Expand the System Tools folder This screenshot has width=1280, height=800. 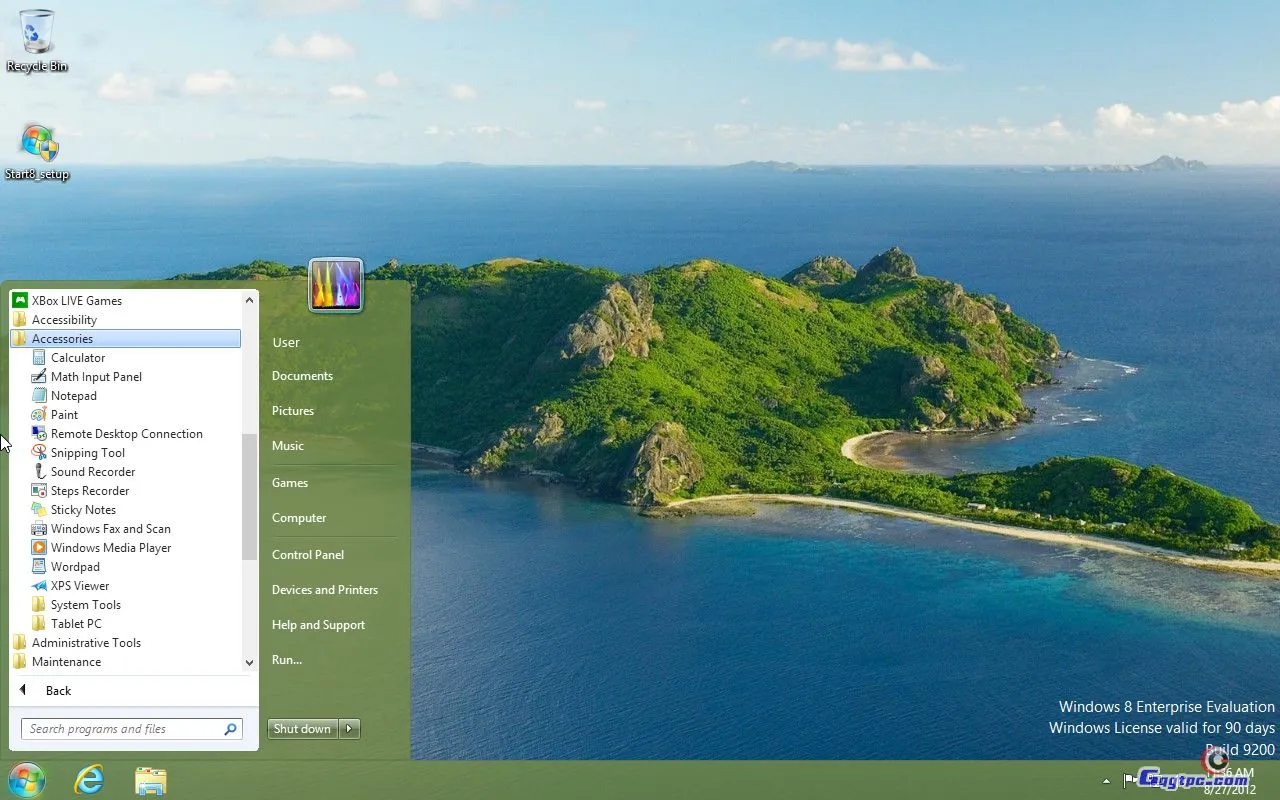tap(85, 605)
